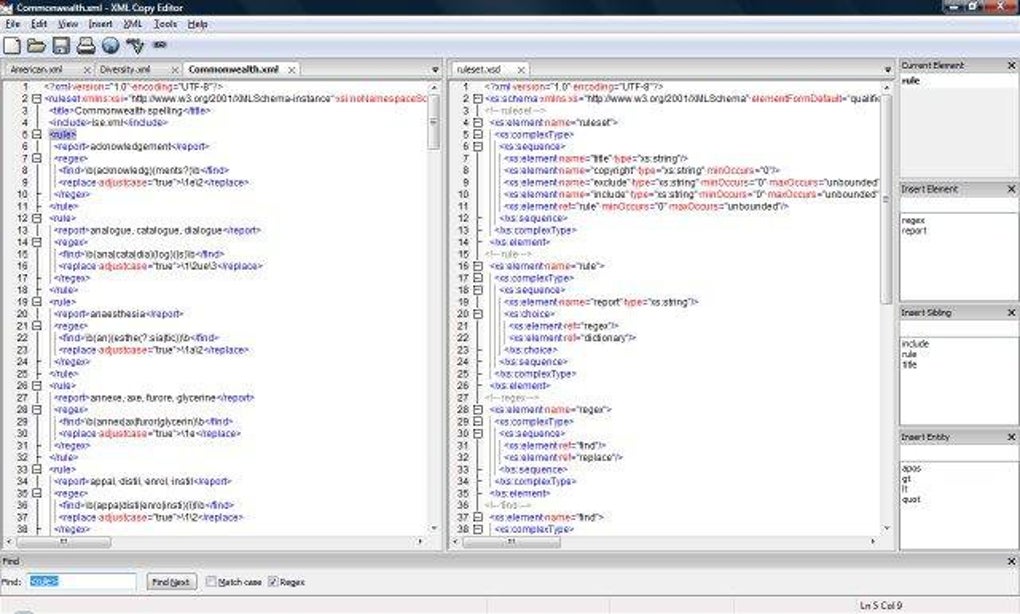The width and height of the screenshot is (1020, 614).
Task: Open search with the binoculars toolbar icon
Action: pos(159,46)
